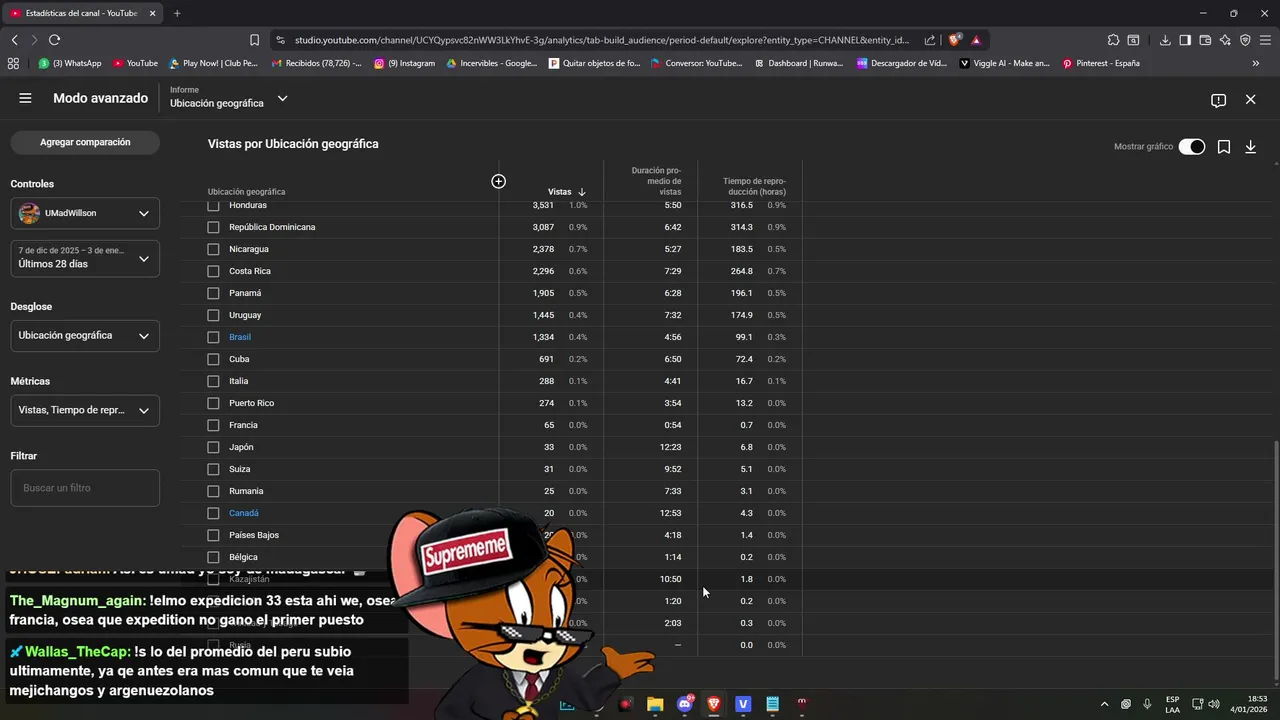Open the browser main menu icon
Viewport: 1280px width, 720px height.
(1265, 40)
